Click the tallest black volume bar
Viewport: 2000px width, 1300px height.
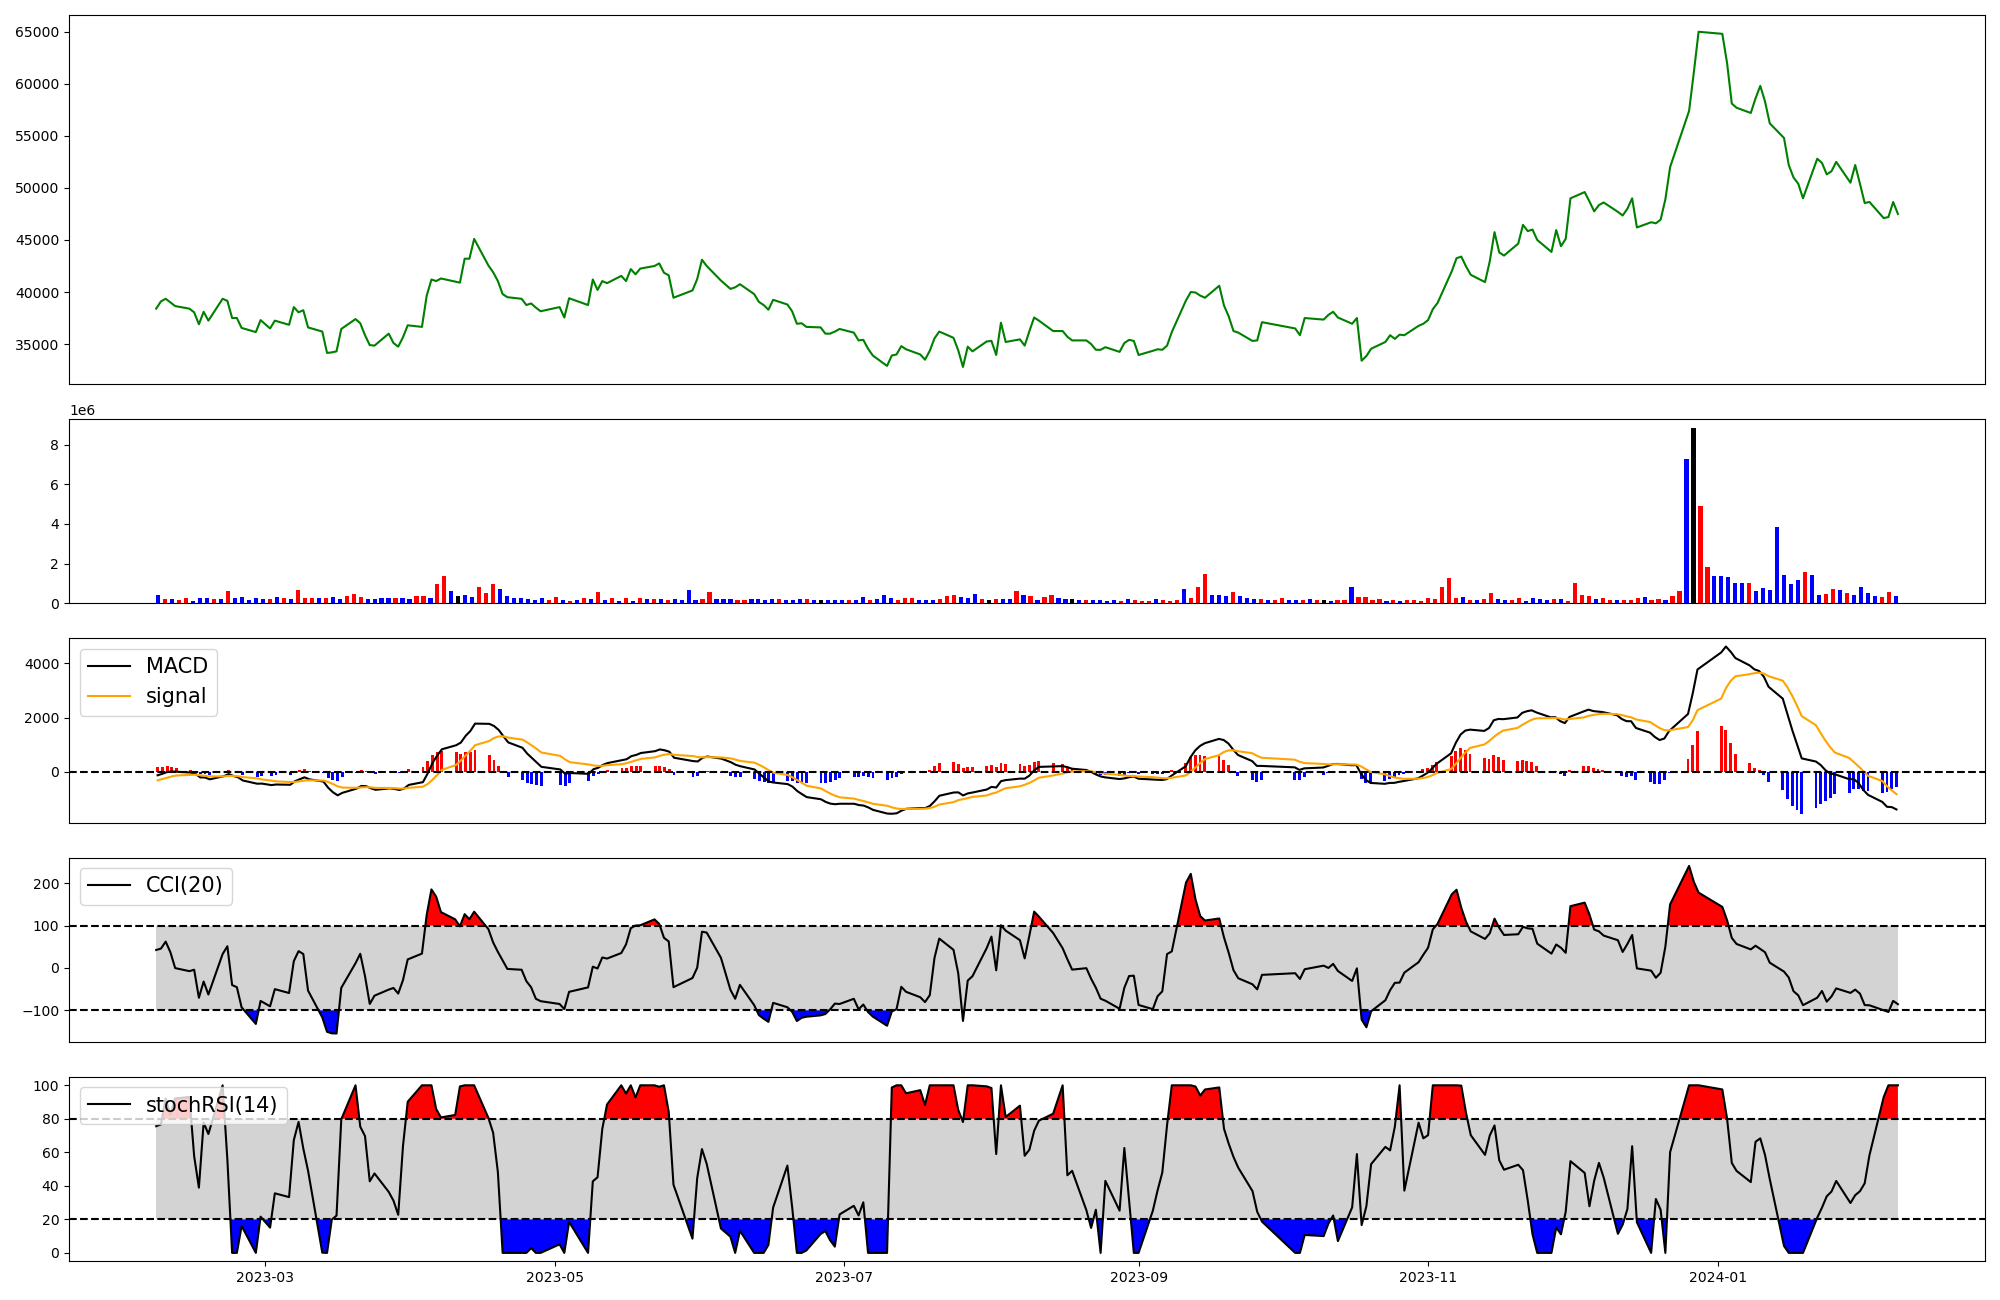[x=1693, y=516]
